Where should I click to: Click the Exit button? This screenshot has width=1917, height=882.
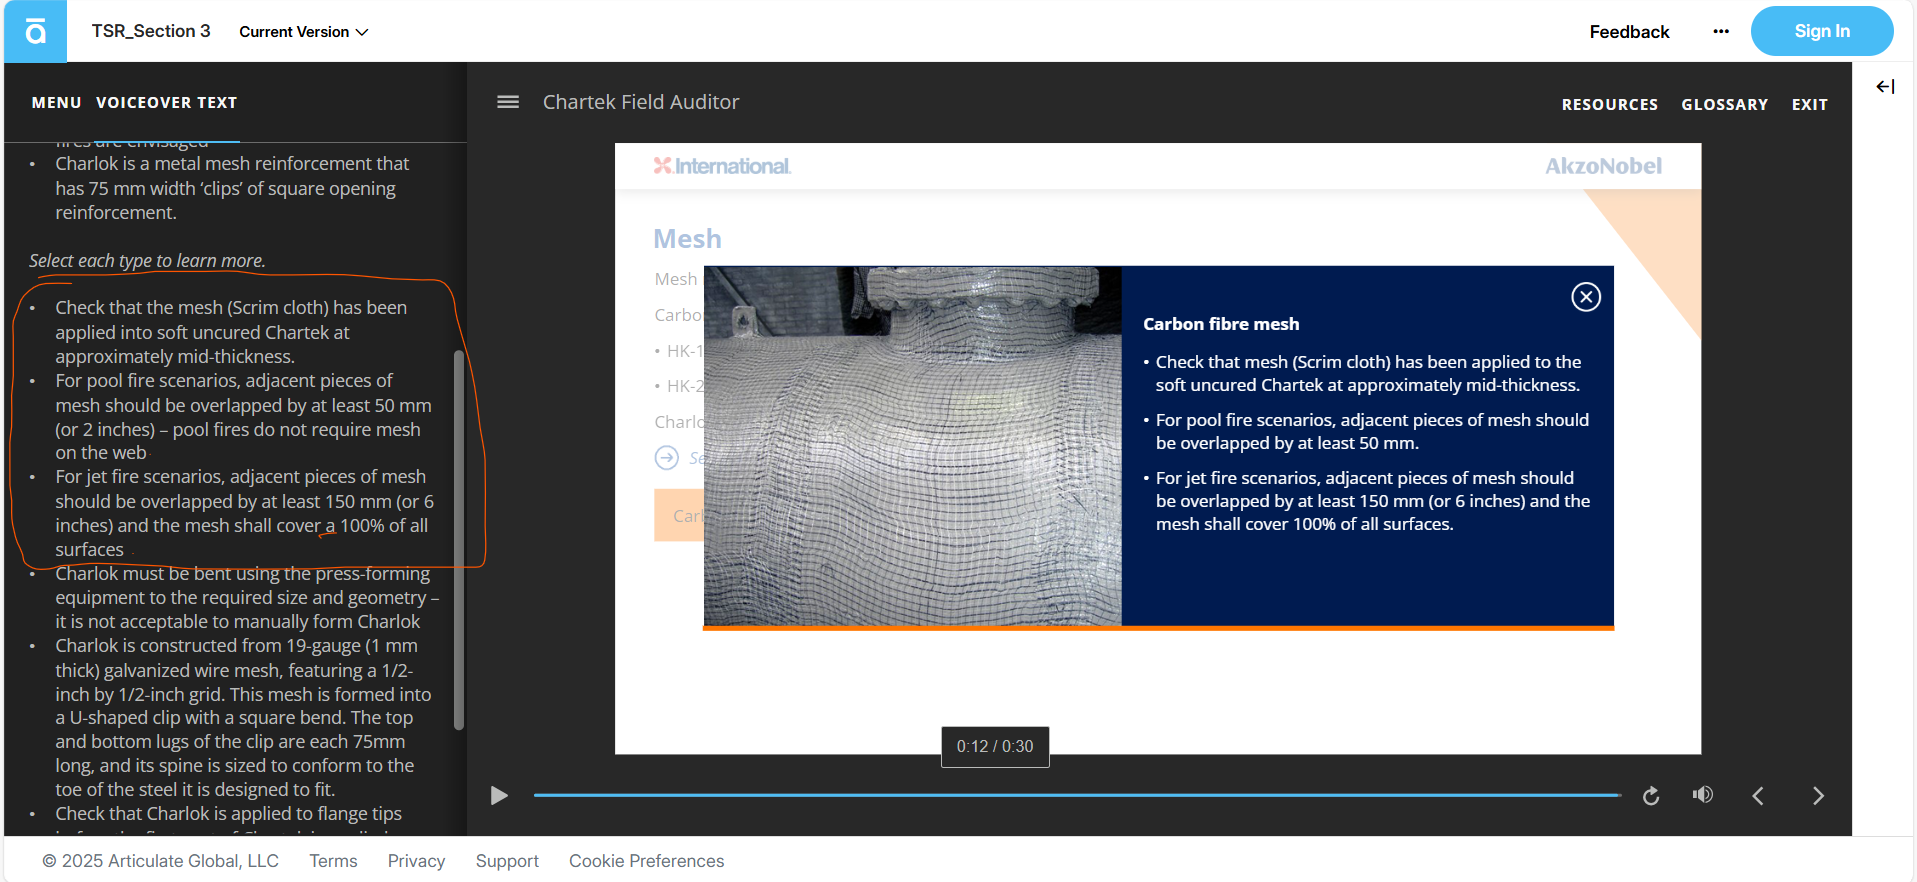tap(1809, 104)
